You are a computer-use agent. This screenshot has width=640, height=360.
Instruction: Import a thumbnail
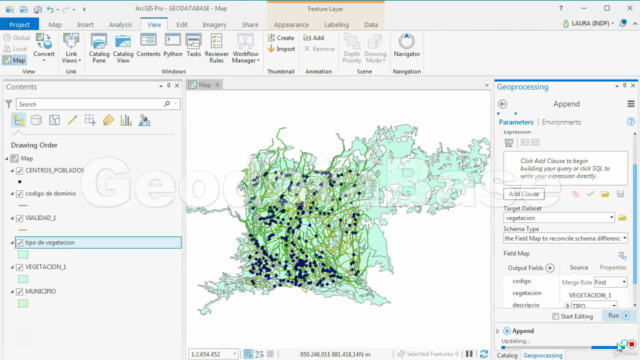[x=281, y=49]
